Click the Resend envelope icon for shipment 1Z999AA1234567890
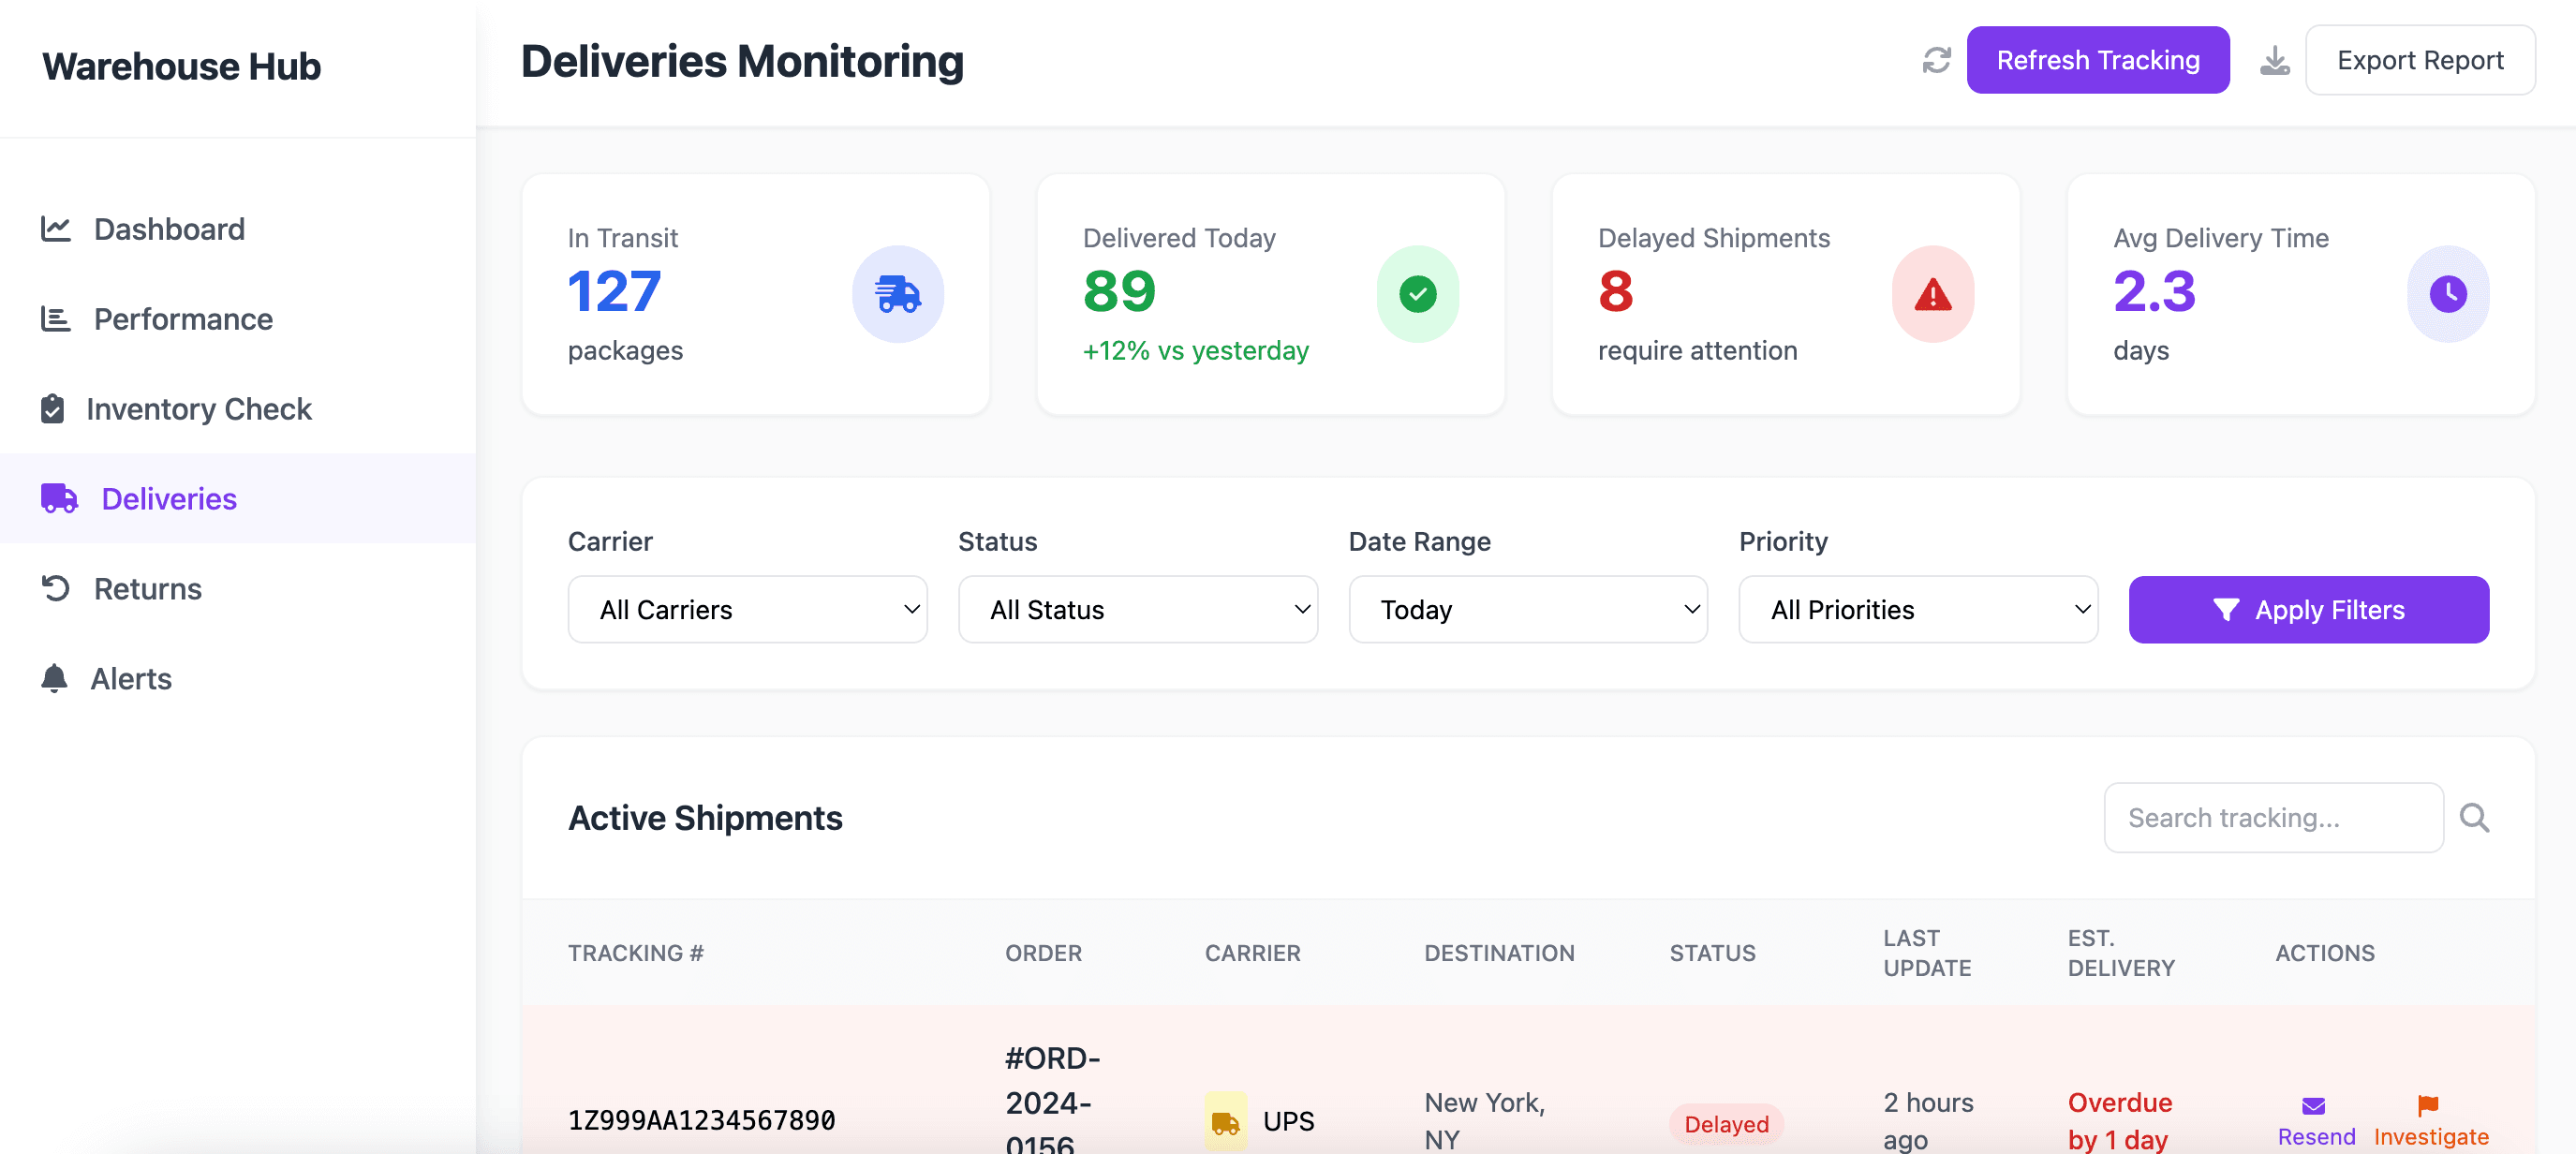2576x1154 pixels. tap(2314, 1105)
